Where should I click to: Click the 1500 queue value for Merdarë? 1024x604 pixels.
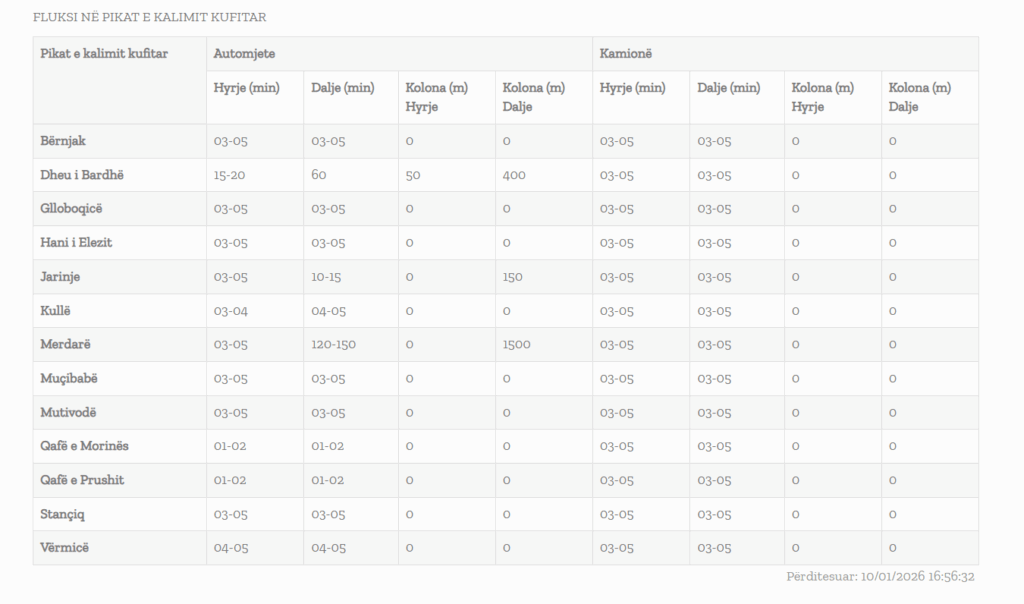click(x=516, y=345)
